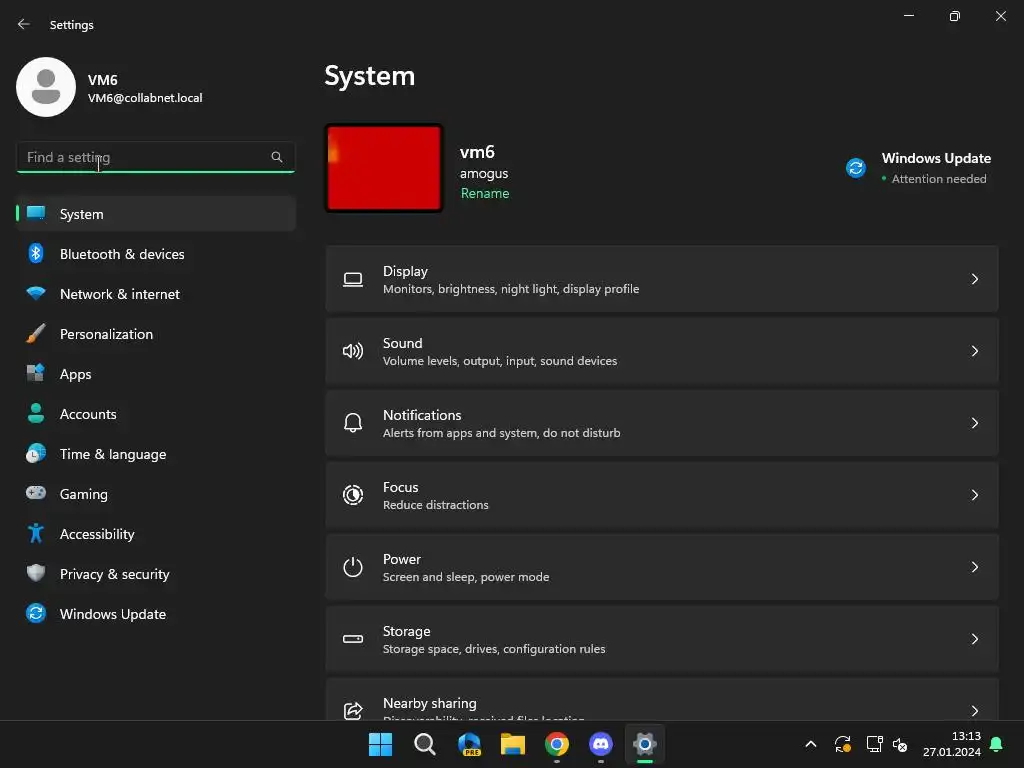Open Display monitors and brightness card

coord(662,279)
